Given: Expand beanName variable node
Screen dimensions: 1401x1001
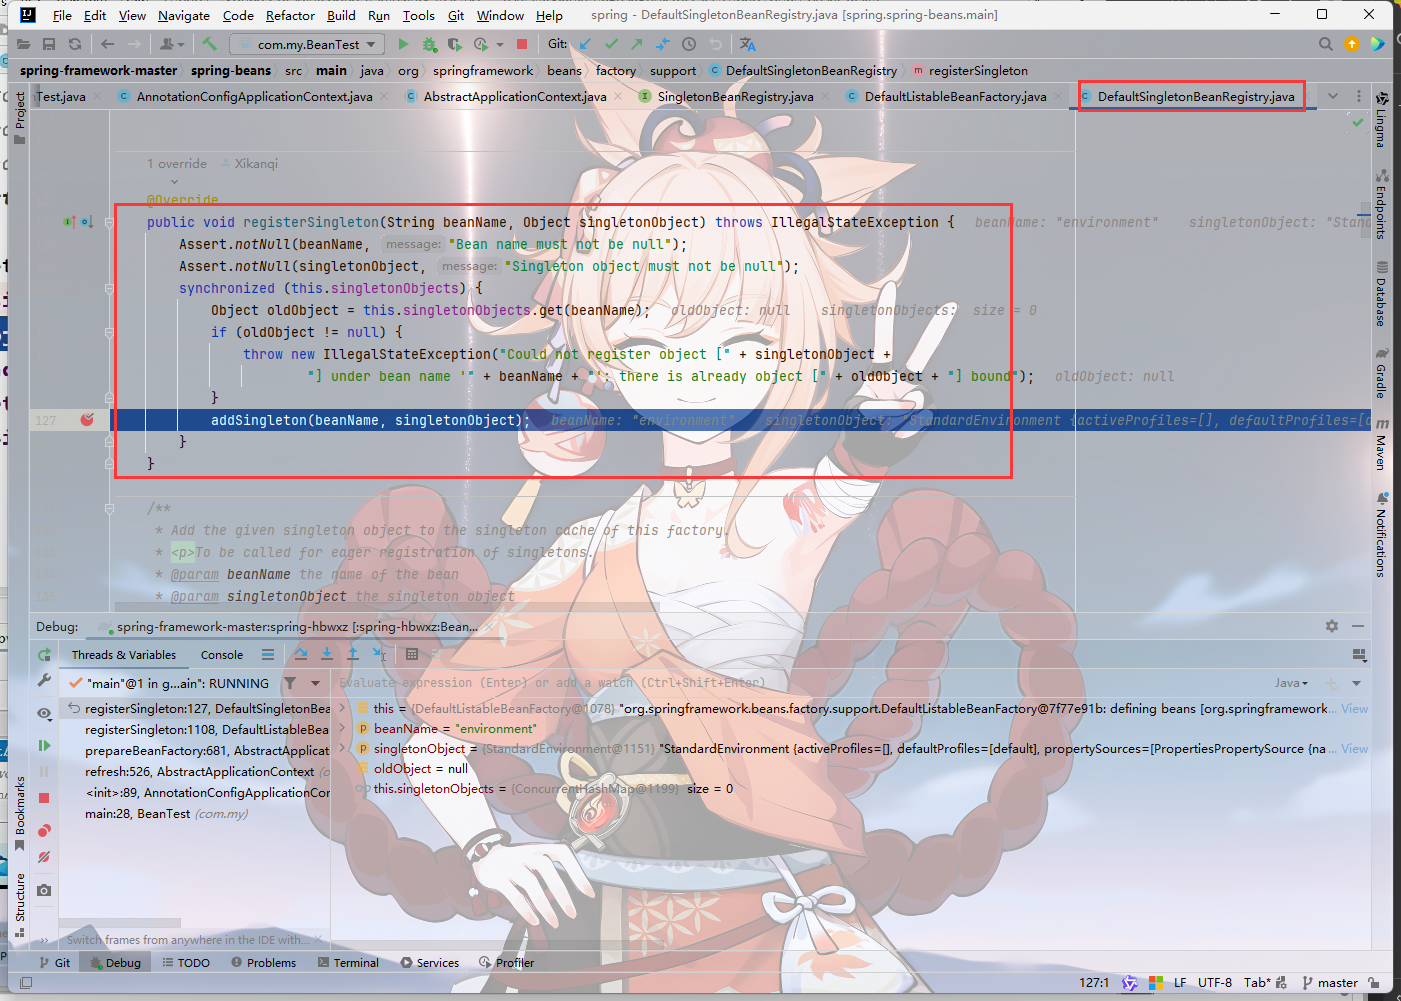Looking at the screenshot, I should pos(343,728).
